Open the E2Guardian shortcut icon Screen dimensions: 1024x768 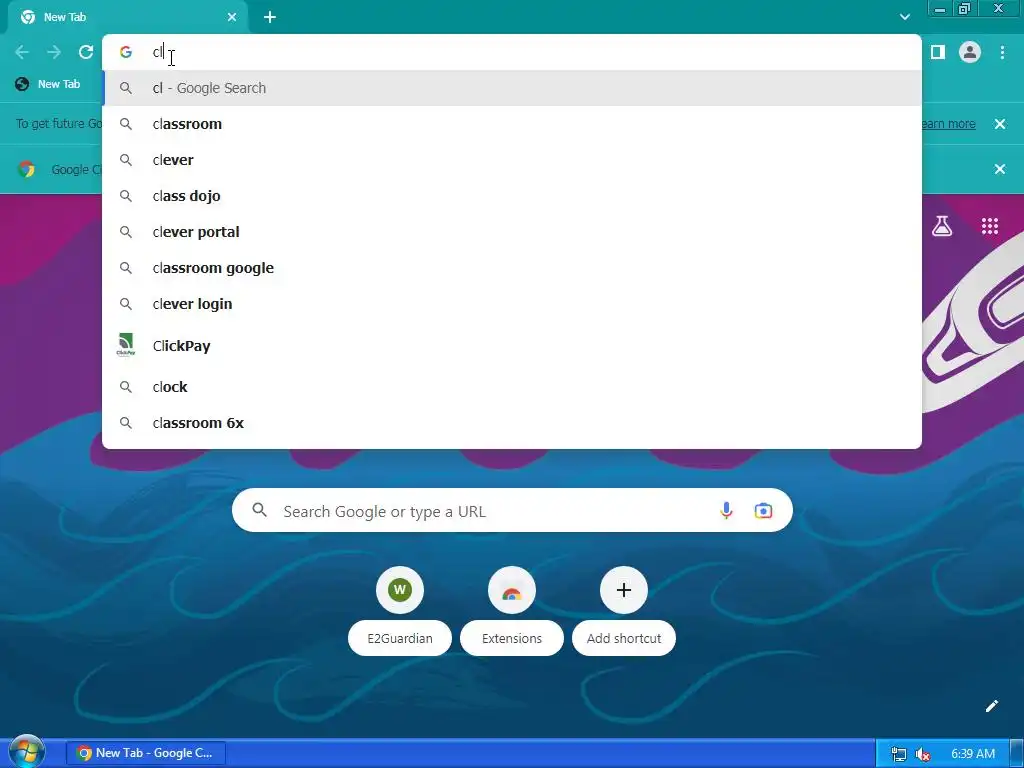(400, 590)
